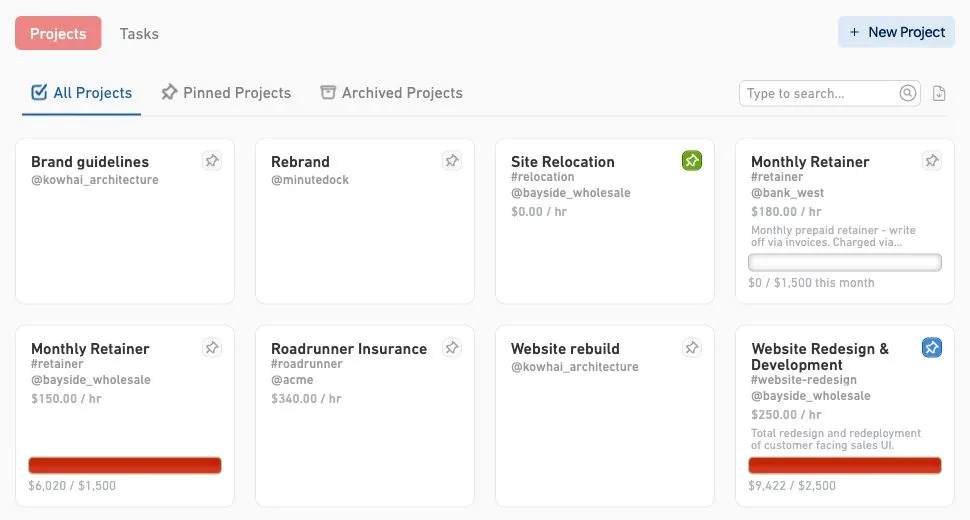Pin the Rebrand project card
Viewport: 970px width, 520px height.
click(x=452, y=161)
